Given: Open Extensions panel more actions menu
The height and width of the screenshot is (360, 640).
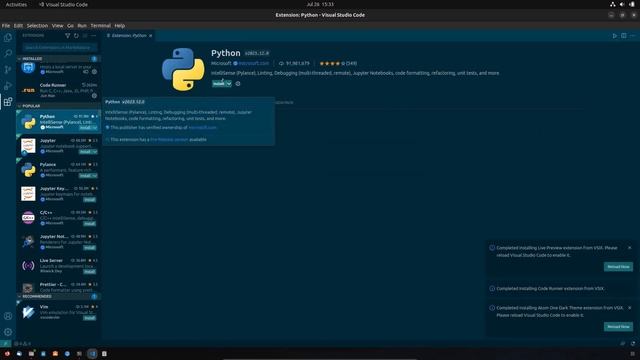Looking at the screenshot, I should [93, 36].
